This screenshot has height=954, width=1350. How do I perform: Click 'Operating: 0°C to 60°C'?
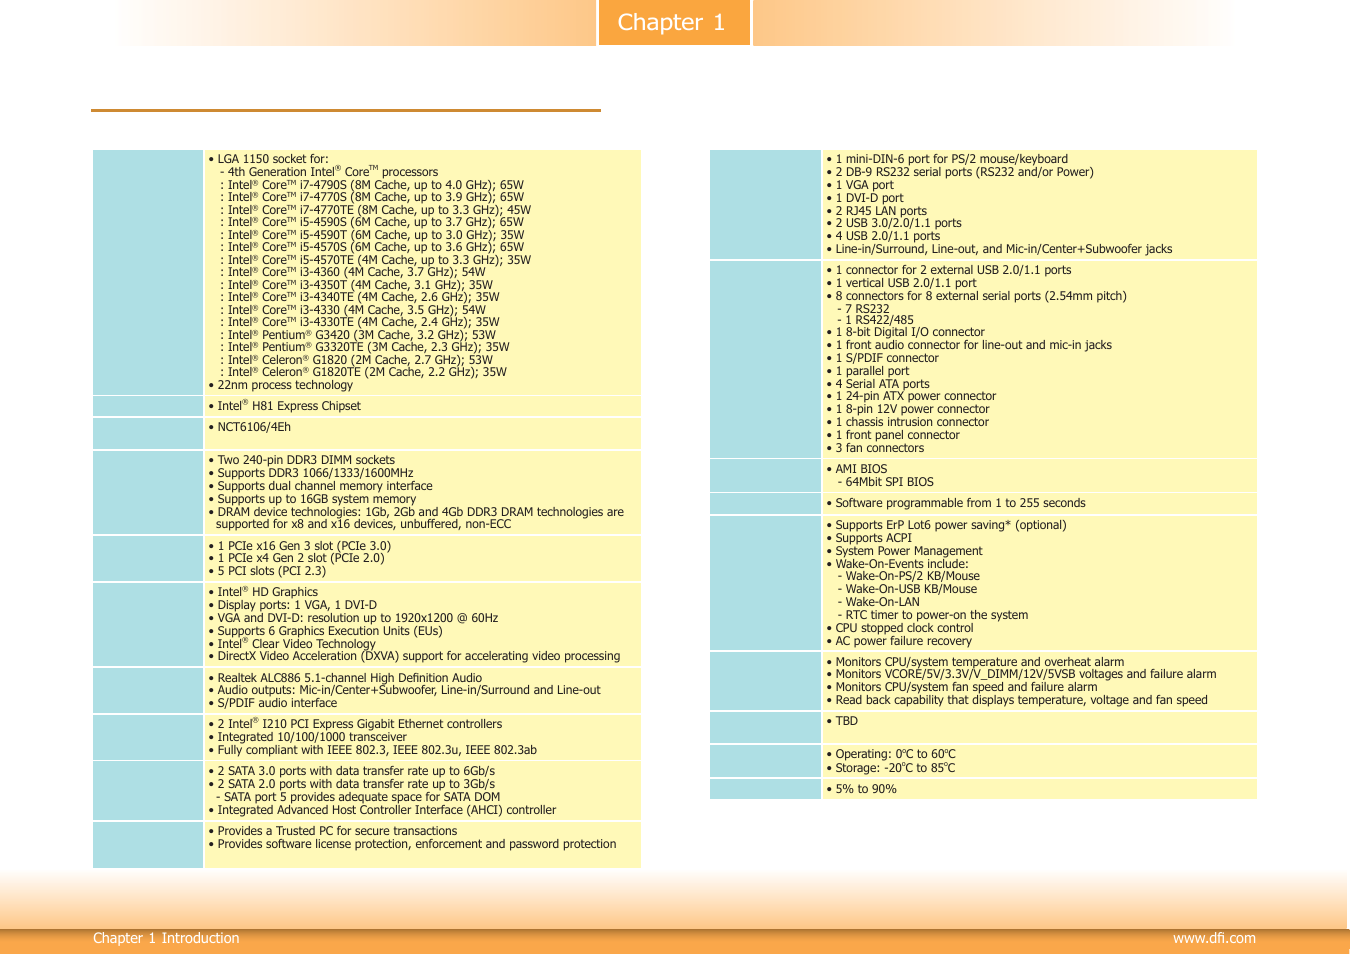pyautogui.click(x=891, y=754)
